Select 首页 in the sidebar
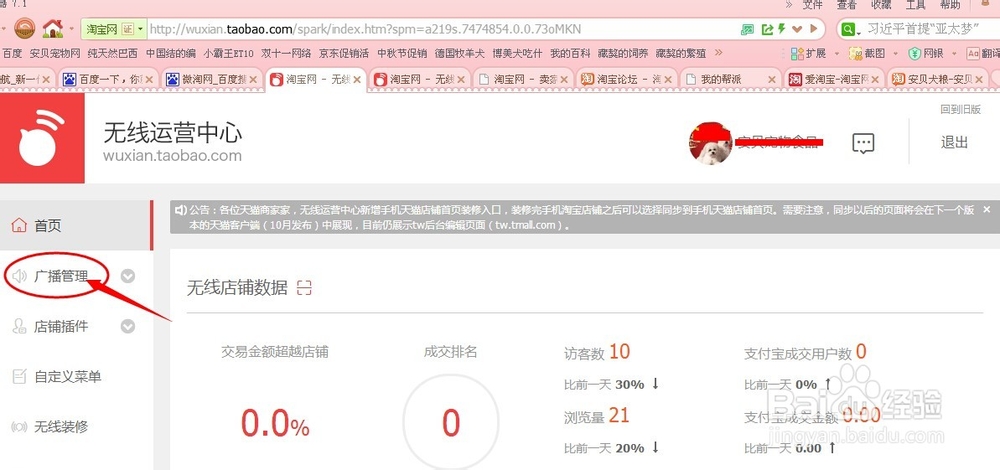Viewport: 1000px width, 470px height. click(x=76, y=225)
